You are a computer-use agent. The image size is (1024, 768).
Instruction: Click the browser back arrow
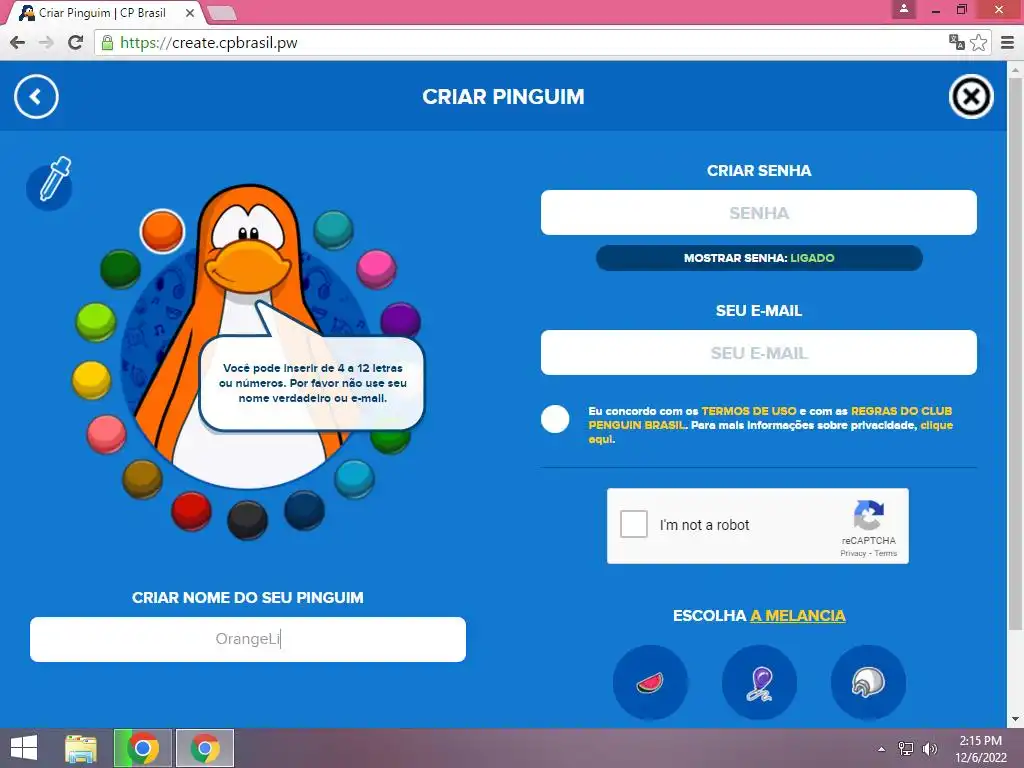17,42
